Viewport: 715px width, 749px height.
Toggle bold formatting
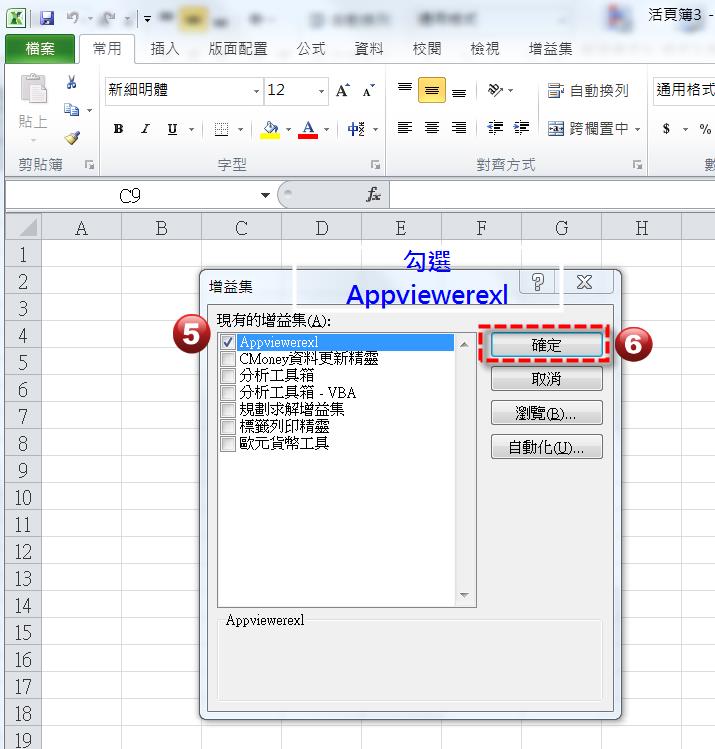[118, 128]
